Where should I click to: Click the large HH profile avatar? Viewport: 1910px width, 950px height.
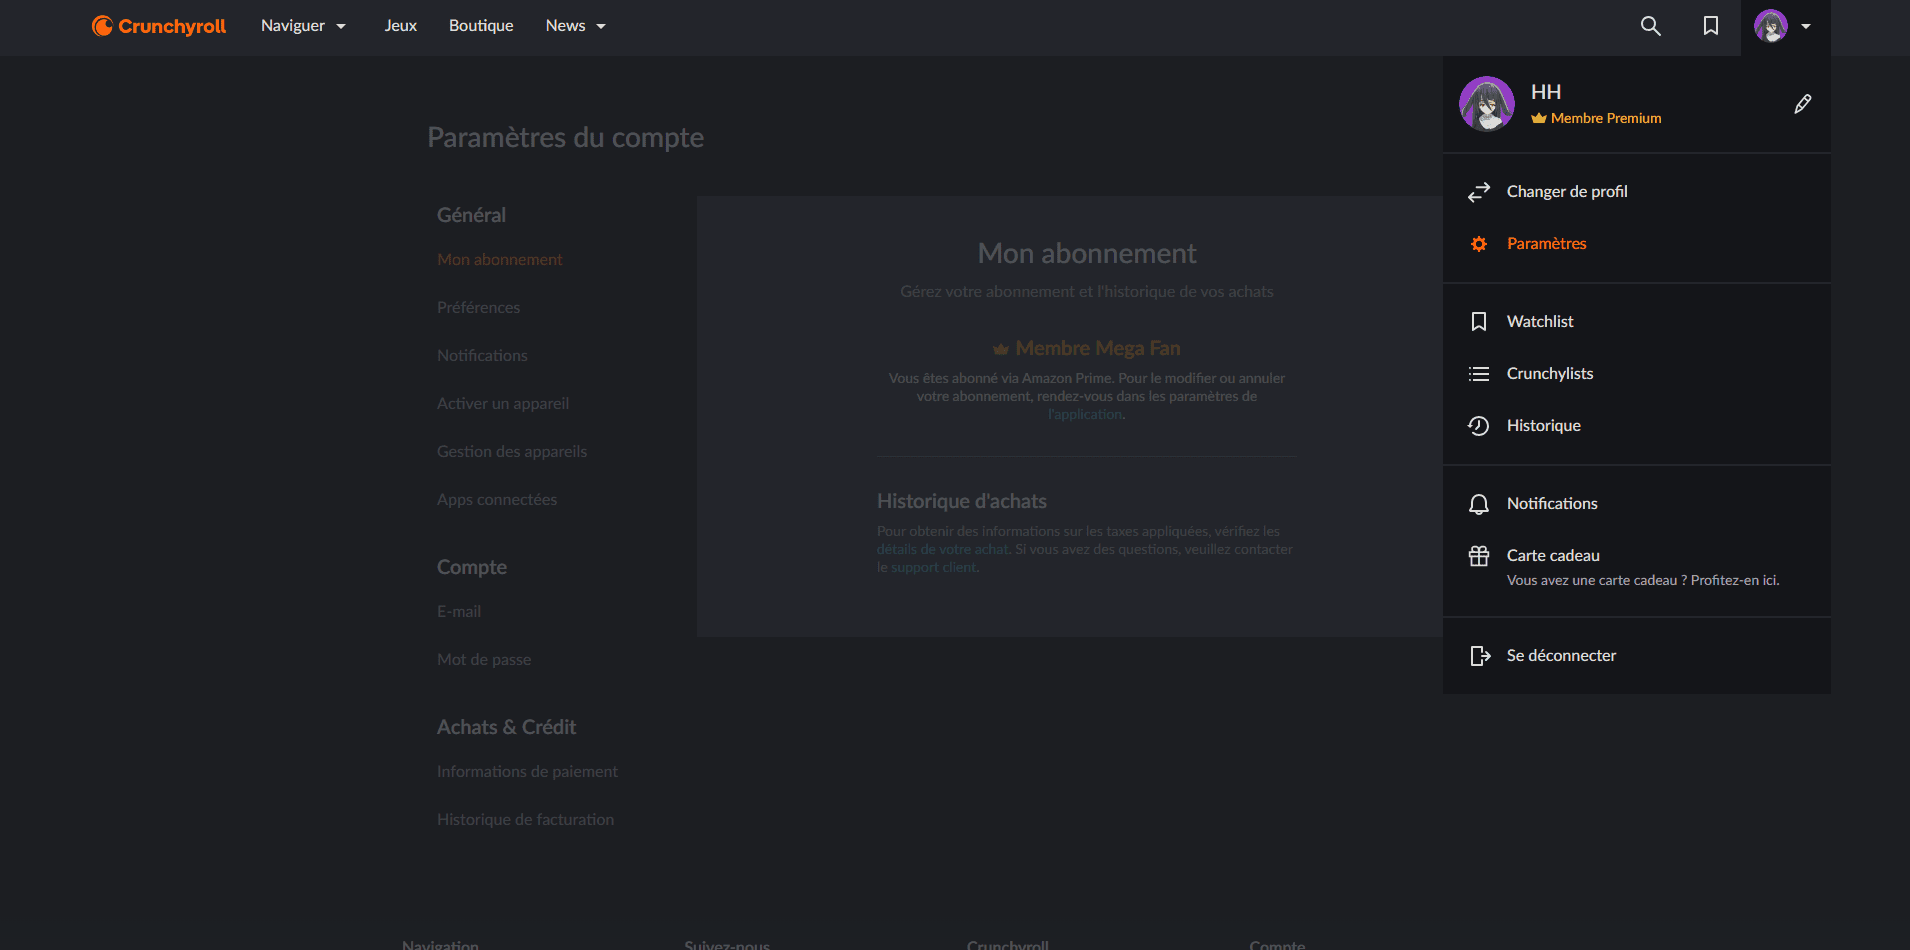(x=1487, y=104)
